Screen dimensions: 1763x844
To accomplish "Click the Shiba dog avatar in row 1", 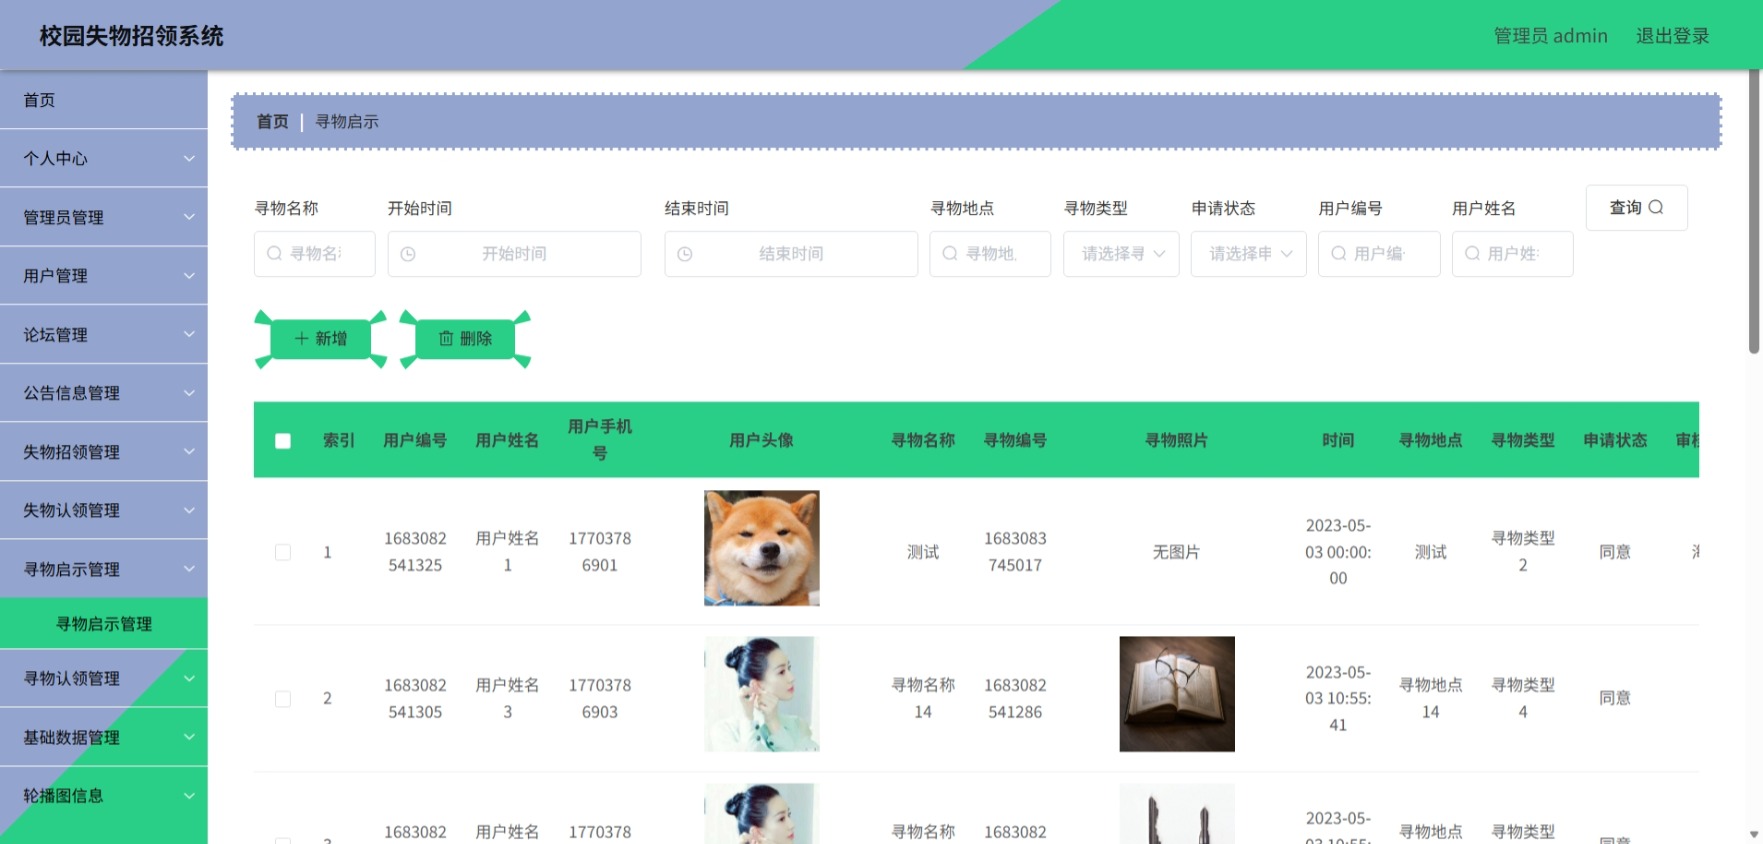I will [x=762, y=548].
